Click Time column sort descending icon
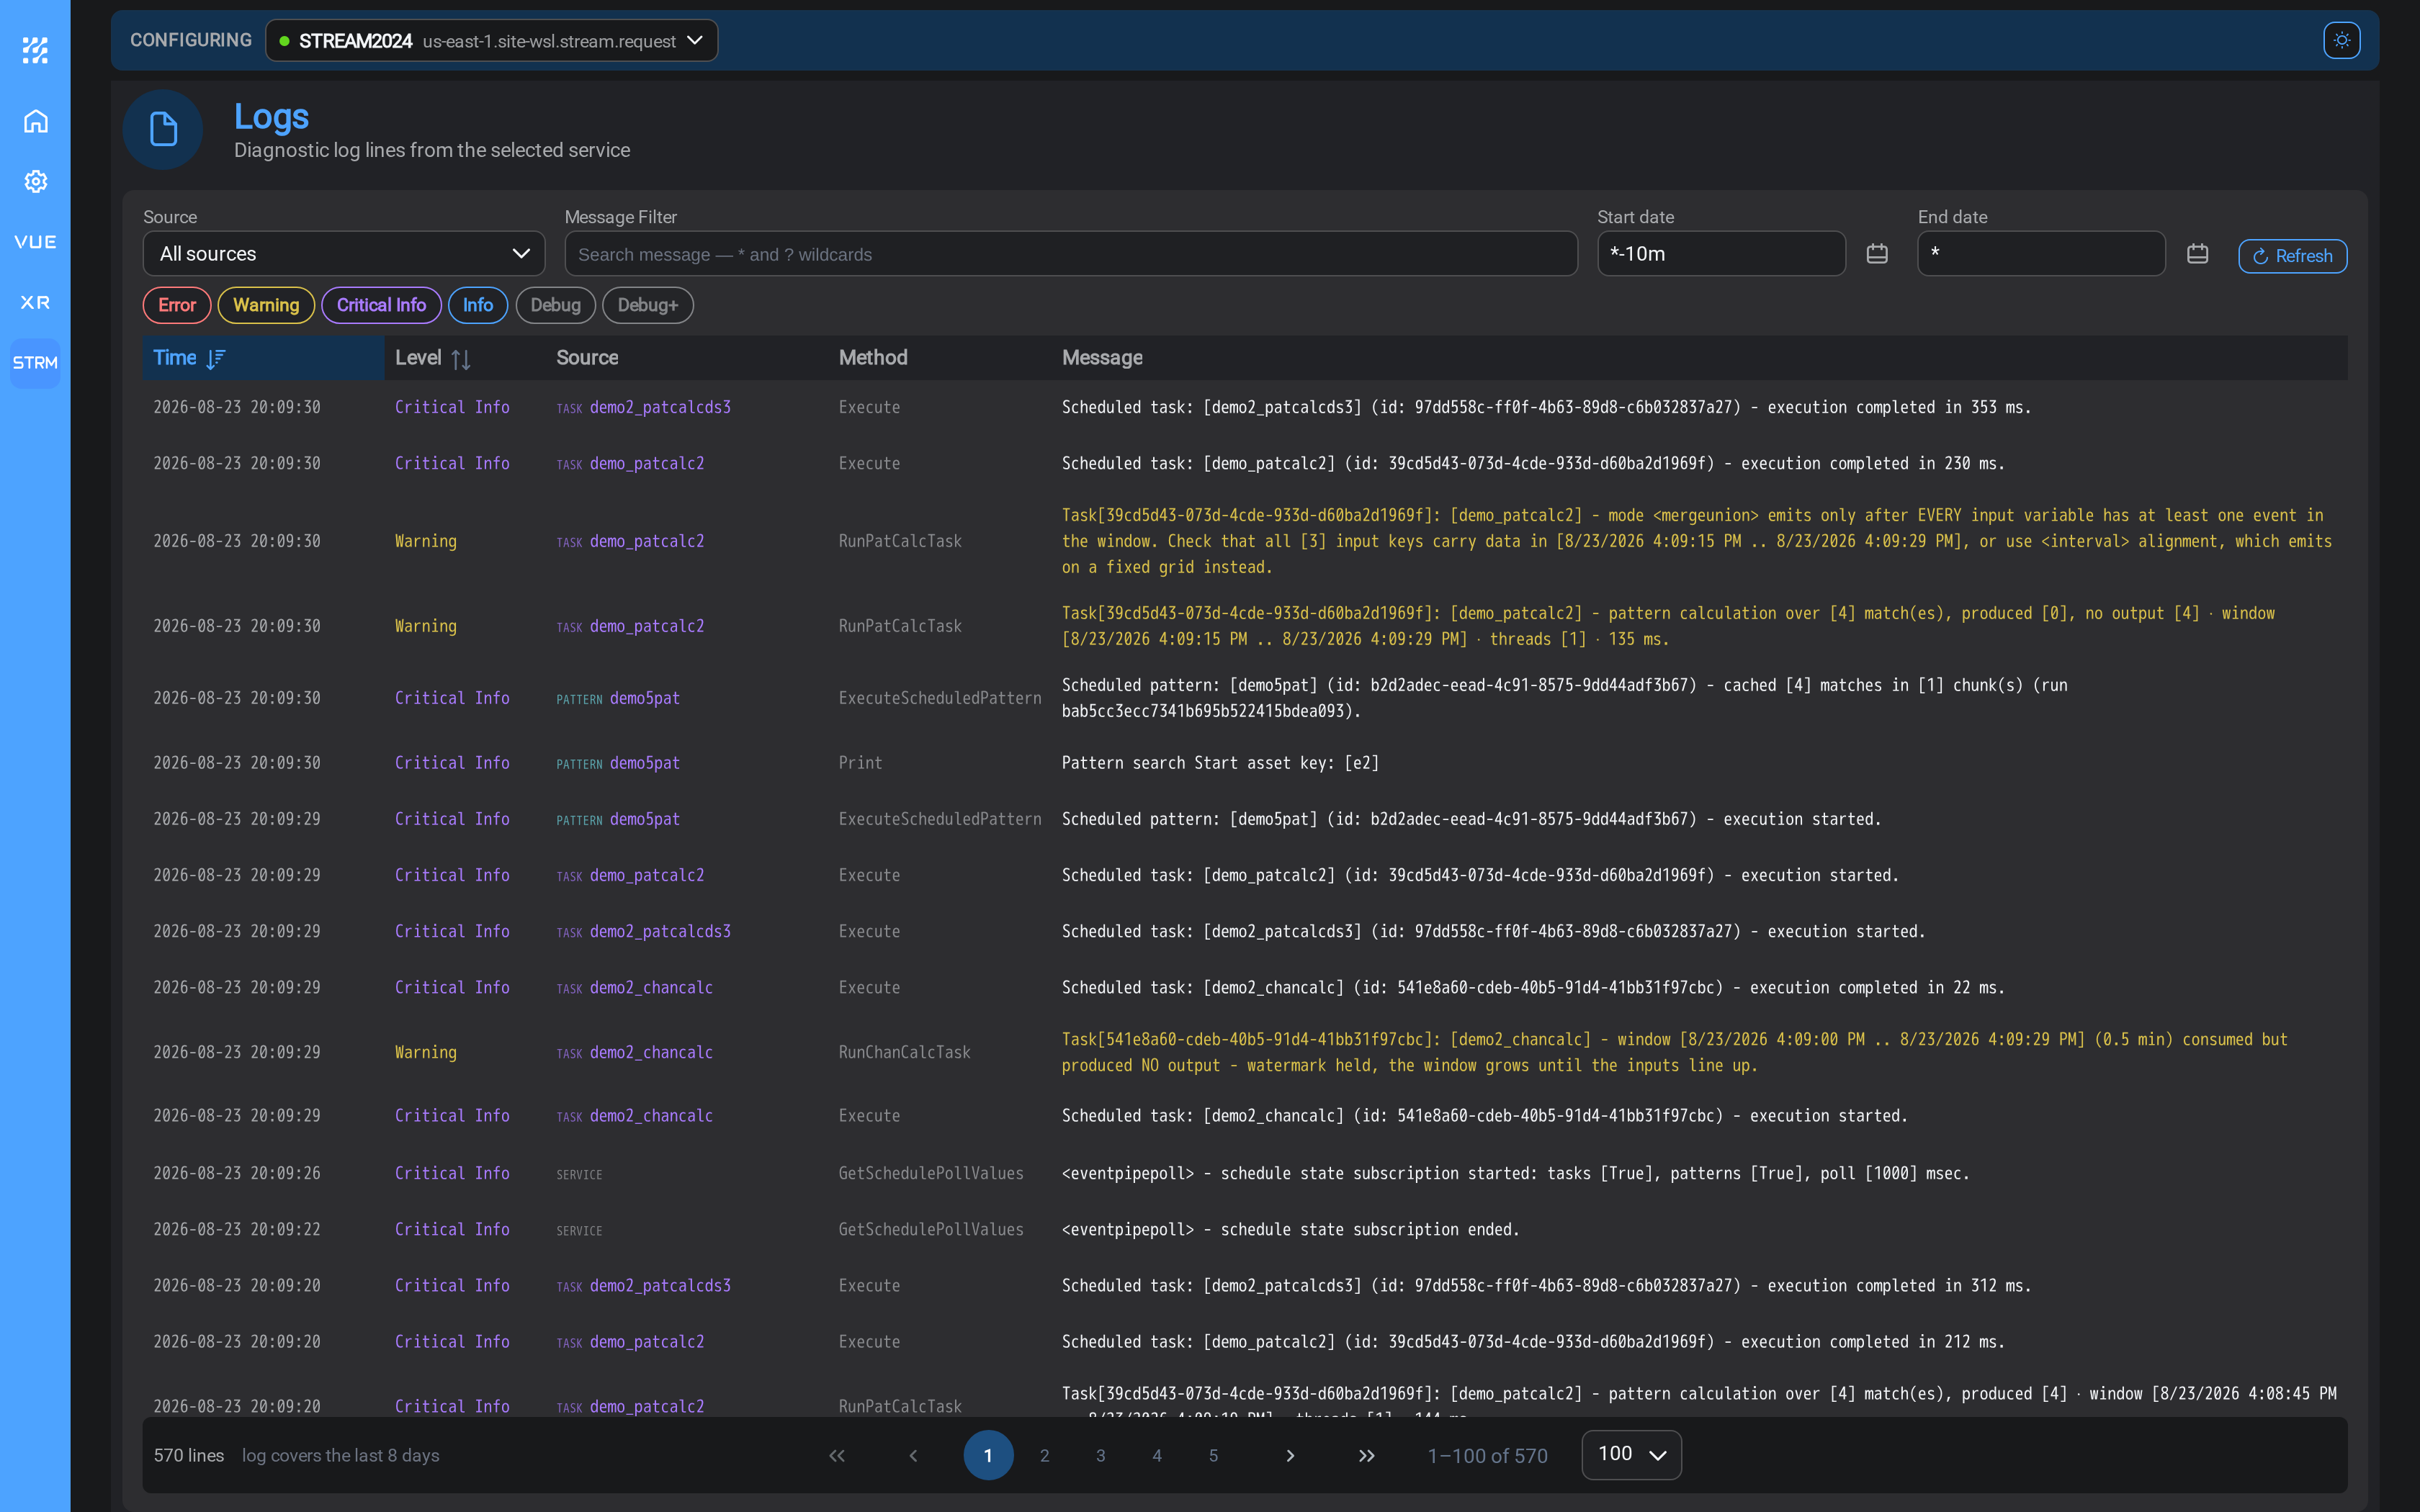The image size is (2420, 1512). coord(216,359)
